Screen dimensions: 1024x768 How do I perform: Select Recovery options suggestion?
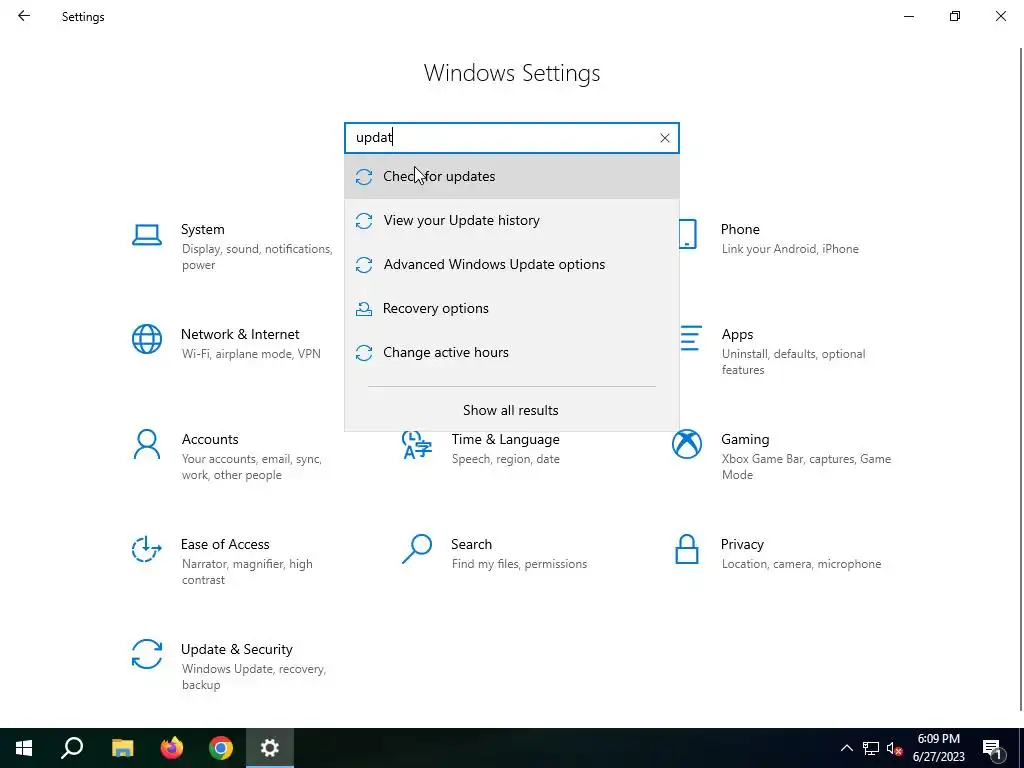pos(512,308)
